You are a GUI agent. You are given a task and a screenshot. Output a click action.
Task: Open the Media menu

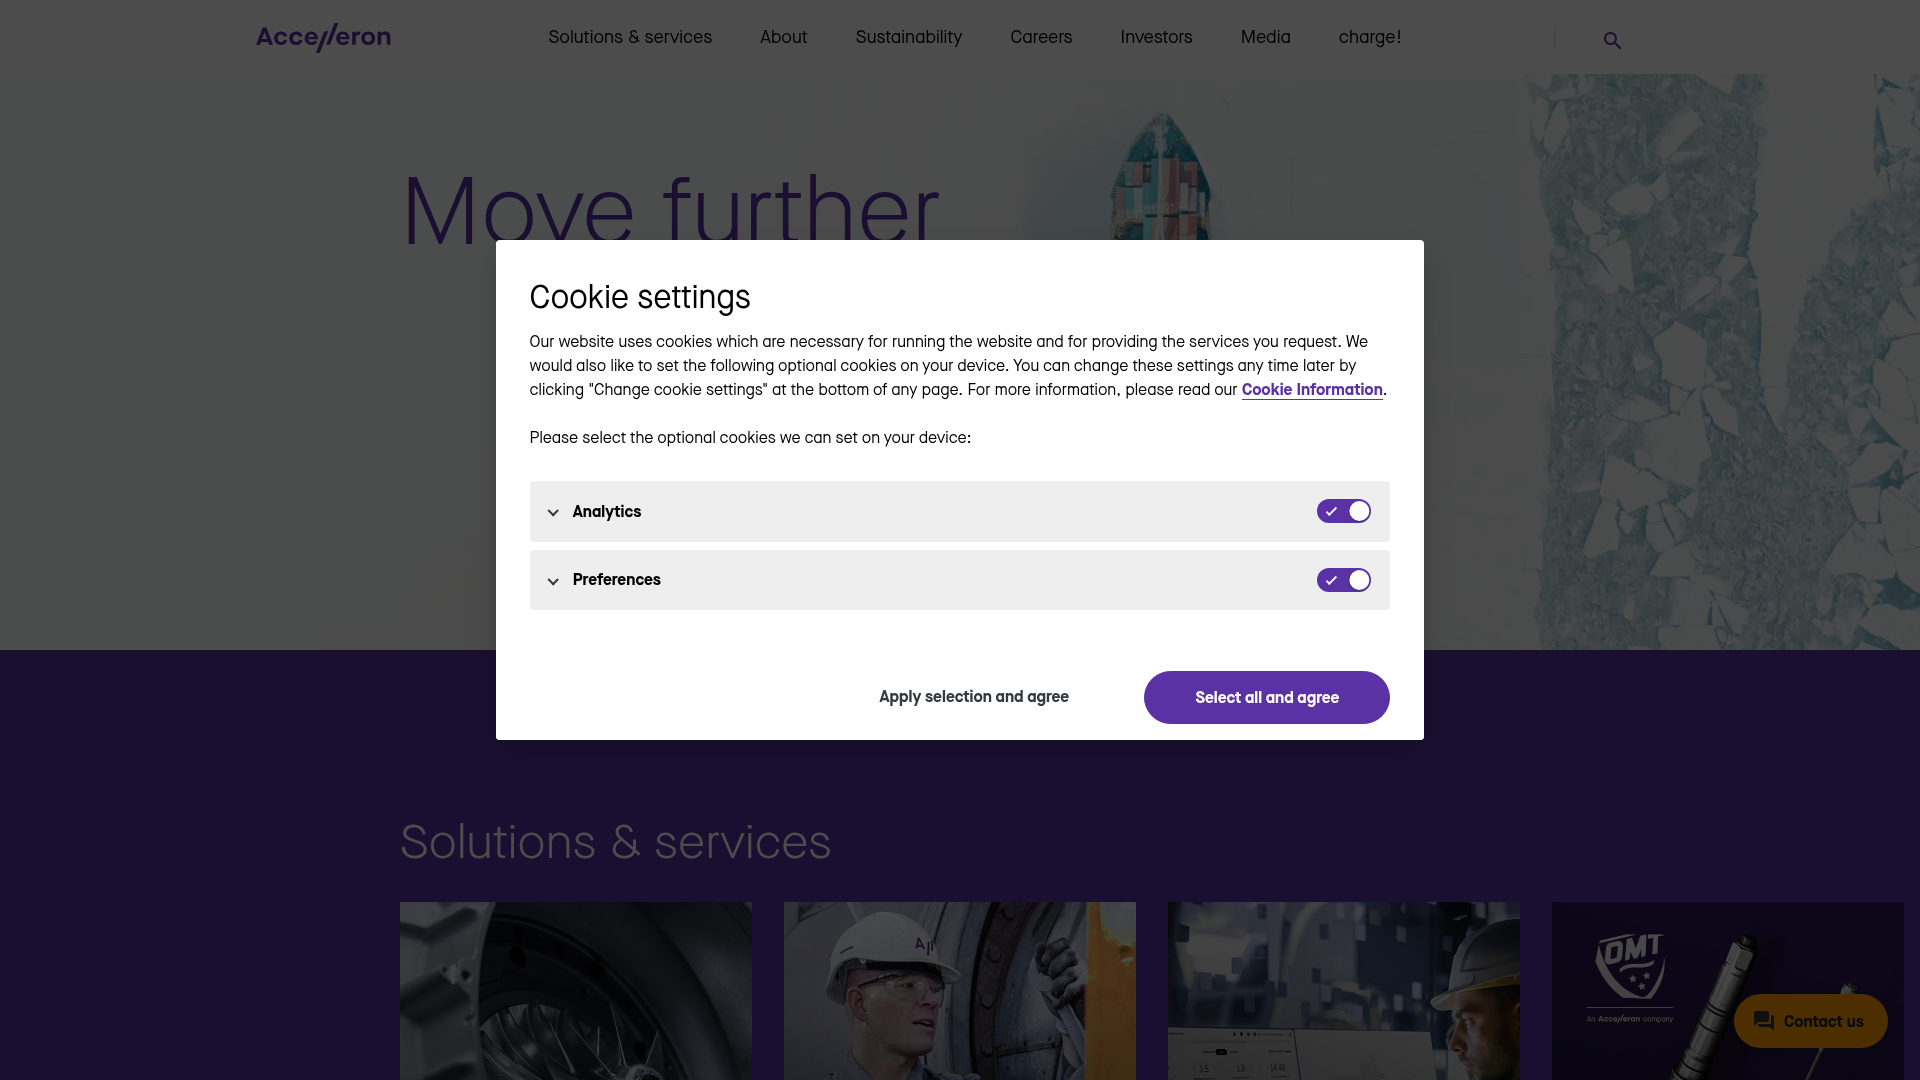[x=1265, y=37]
